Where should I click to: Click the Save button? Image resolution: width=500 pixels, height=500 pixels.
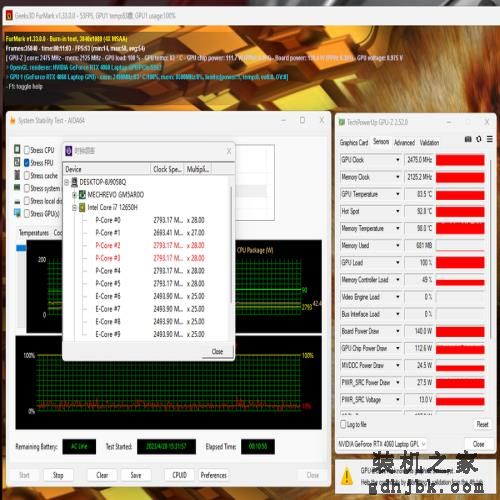pyautogui.click(x=136, y=475)
